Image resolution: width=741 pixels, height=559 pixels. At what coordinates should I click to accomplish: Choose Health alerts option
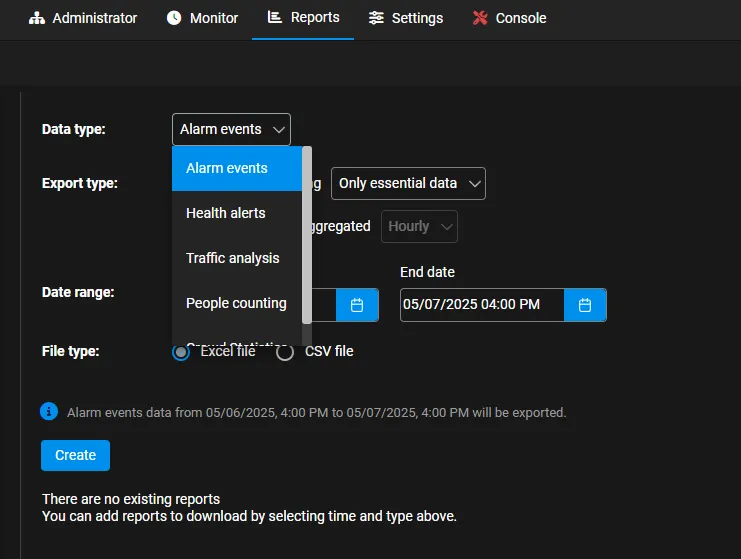[x=237, y=213]
